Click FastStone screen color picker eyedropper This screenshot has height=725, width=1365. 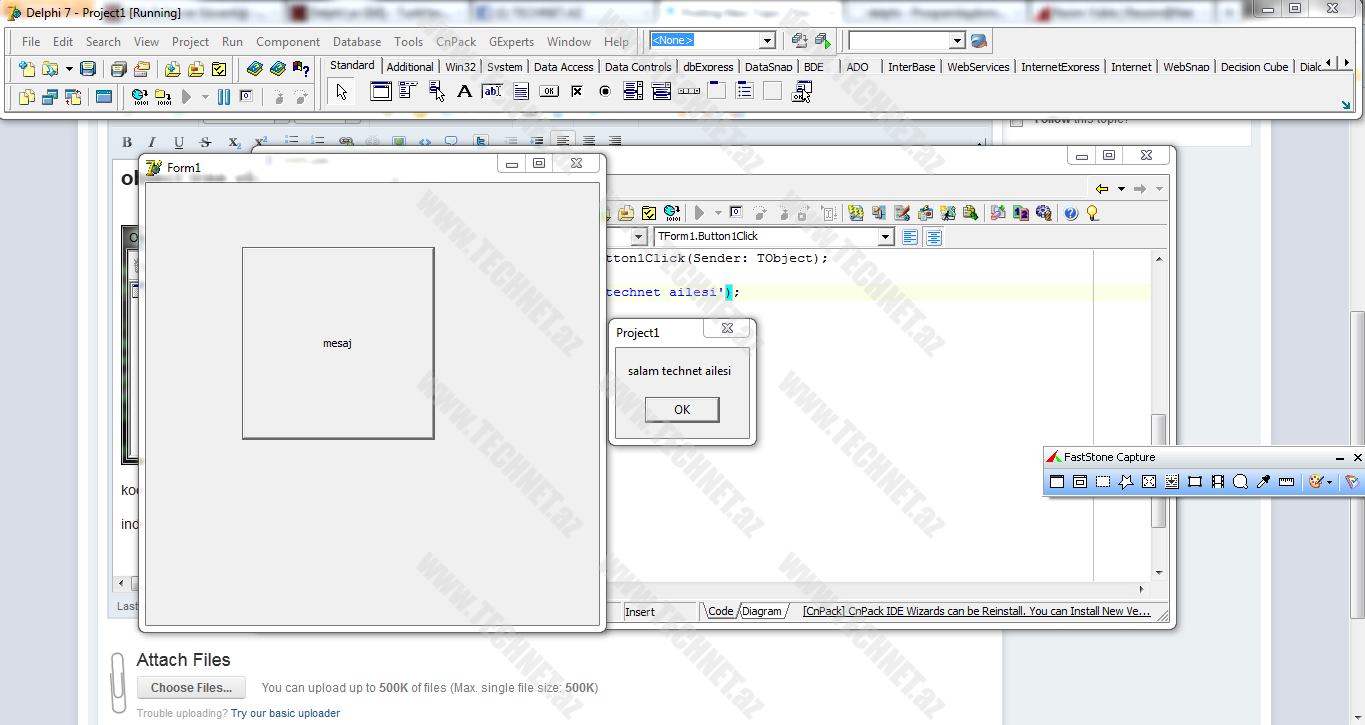click(1263, 482)
